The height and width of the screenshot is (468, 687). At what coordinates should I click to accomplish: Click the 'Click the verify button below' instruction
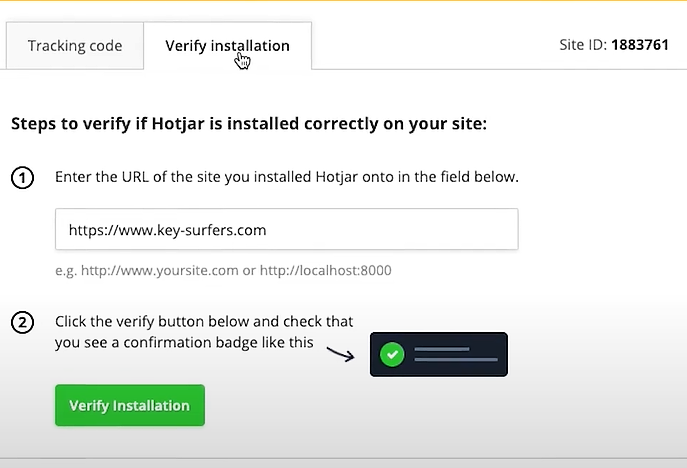tap(204, 322)
